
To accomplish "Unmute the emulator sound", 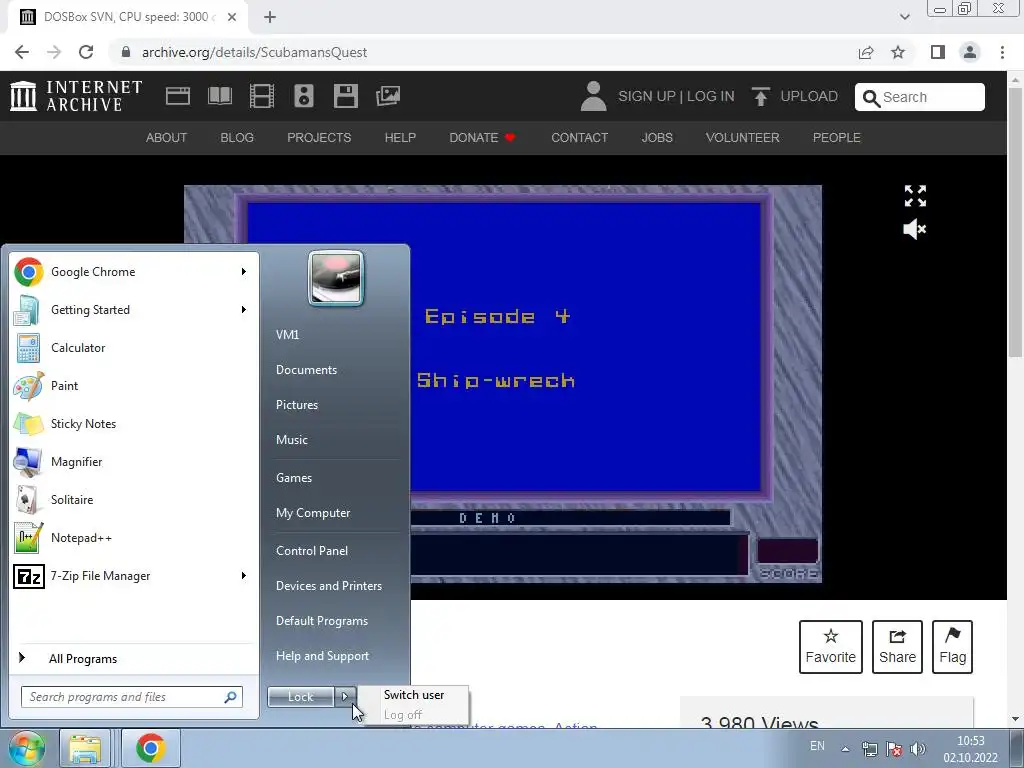I will (x=914, y=229).
